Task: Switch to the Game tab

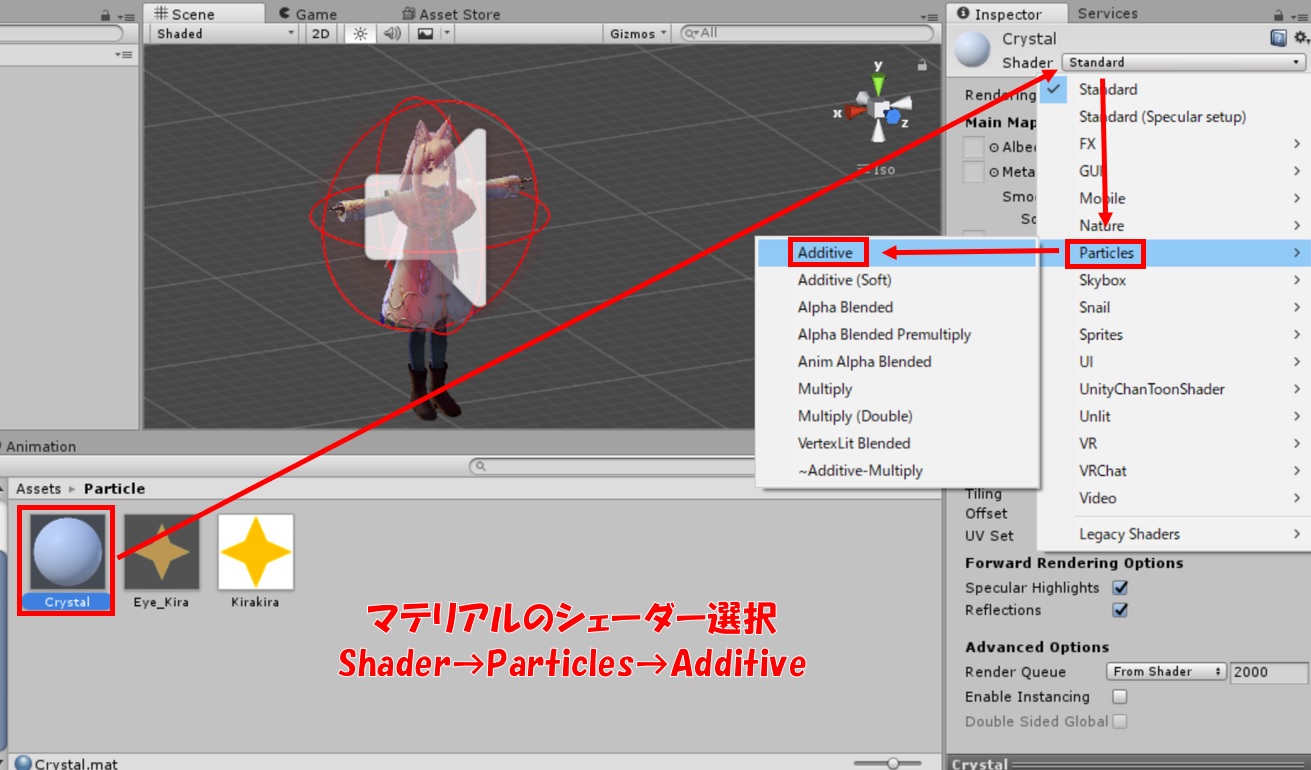Action: [x=307, y=14]
